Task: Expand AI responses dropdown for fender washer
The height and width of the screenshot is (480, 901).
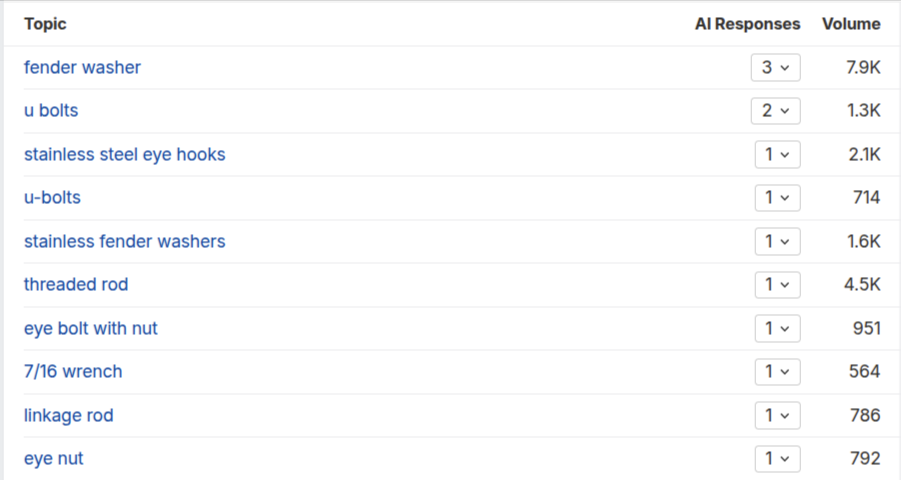Action: point(776,68)
